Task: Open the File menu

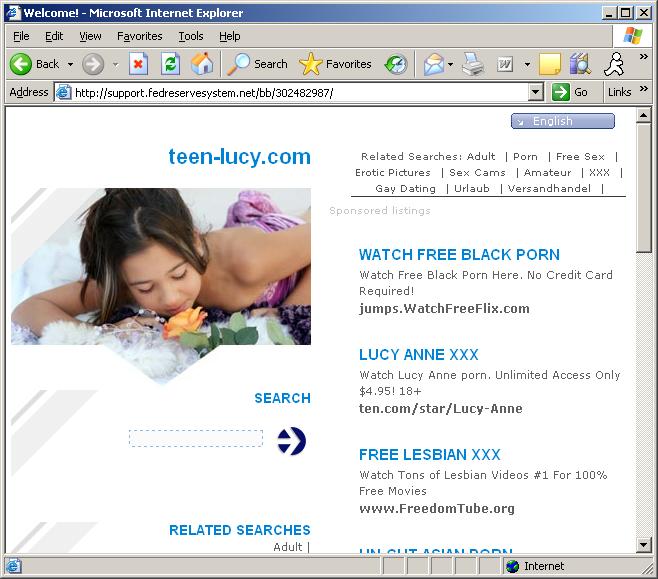Action: [21, 37]
